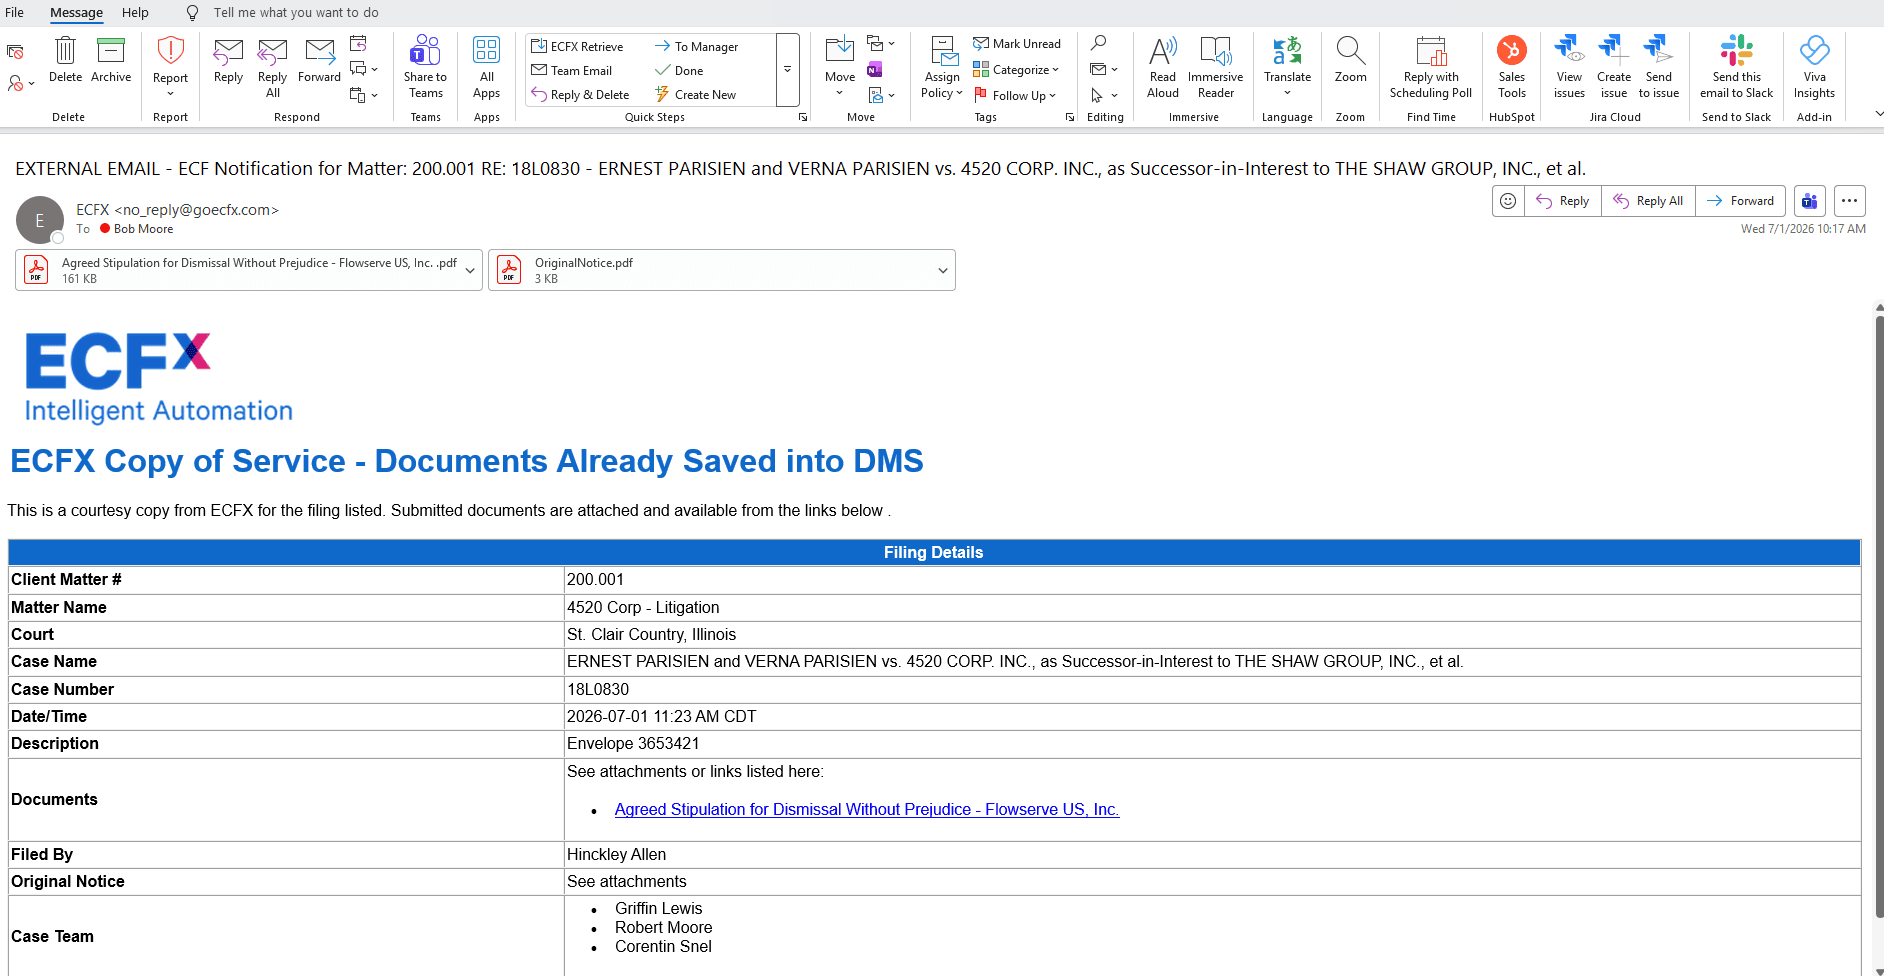This screenshot has width=1884, height=976.
Task: Open the Follow Up flag menu
Action: click(1015, 95)
